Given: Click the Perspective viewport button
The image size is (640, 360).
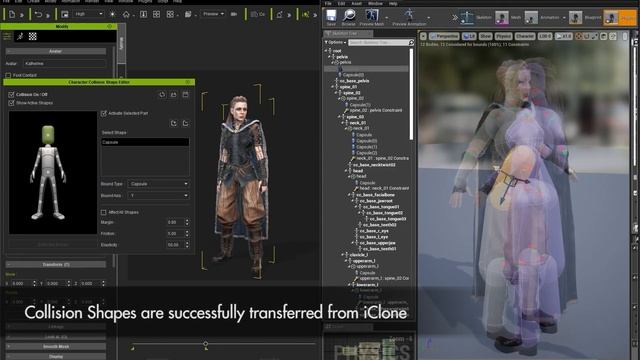Looking at the screenshot, I should pos(444,36).
